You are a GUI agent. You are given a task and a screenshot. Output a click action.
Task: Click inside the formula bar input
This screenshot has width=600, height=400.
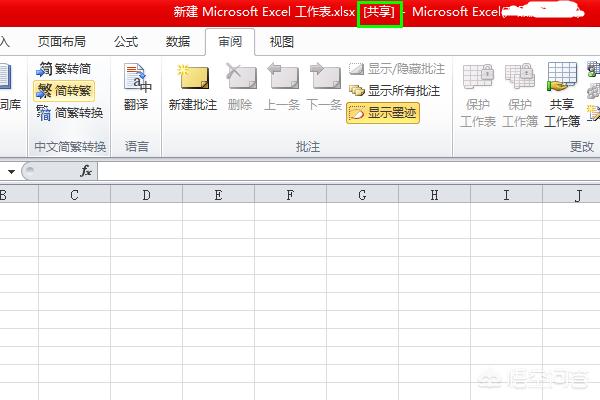pyautogui.click(x=340, y=171)
